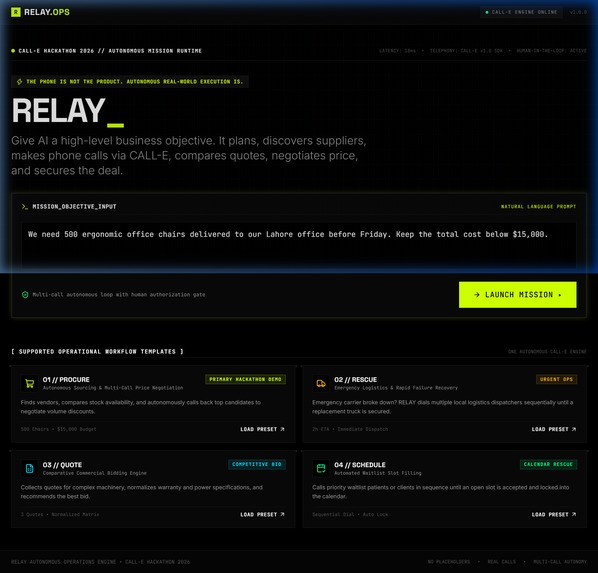Click the PRIMARY HACKATHON DEMO badge
This screenshot has height=573, width=598.
coord(245,379)
